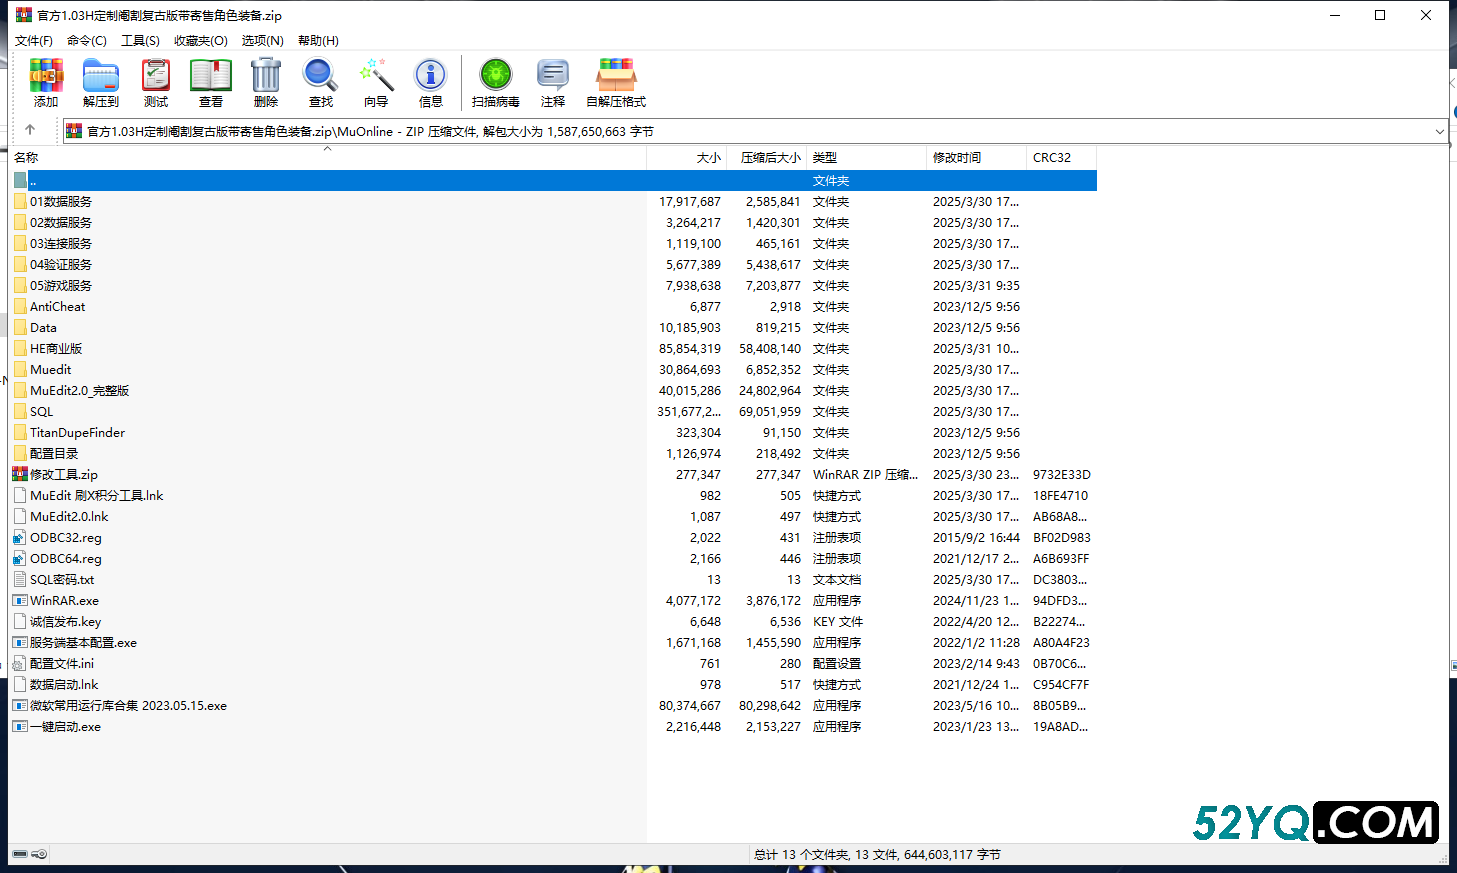Select the 01数据服务 folder icon
The height and width of the screenshot is (873, 1457).
click(x=20, y=201)
